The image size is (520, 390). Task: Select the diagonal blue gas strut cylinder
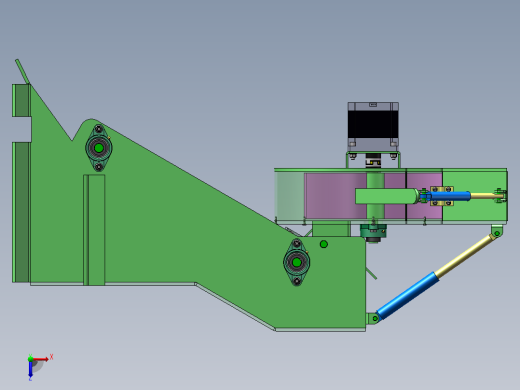[408, 295]
